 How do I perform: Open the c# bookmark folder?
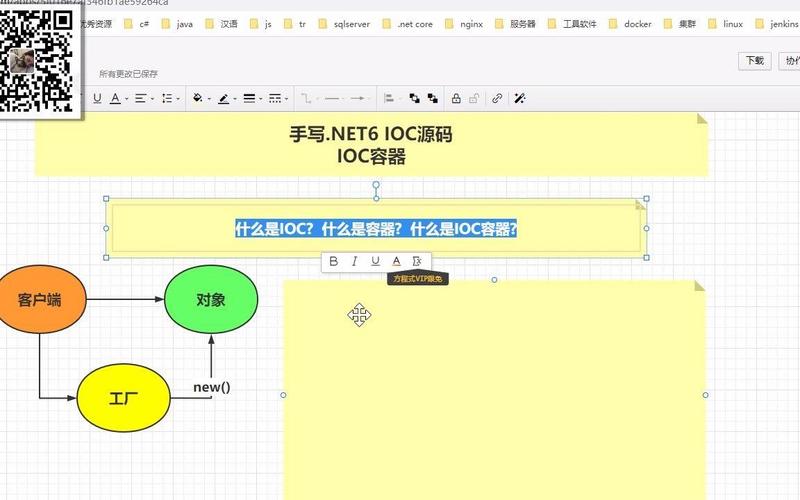point(137,24)
